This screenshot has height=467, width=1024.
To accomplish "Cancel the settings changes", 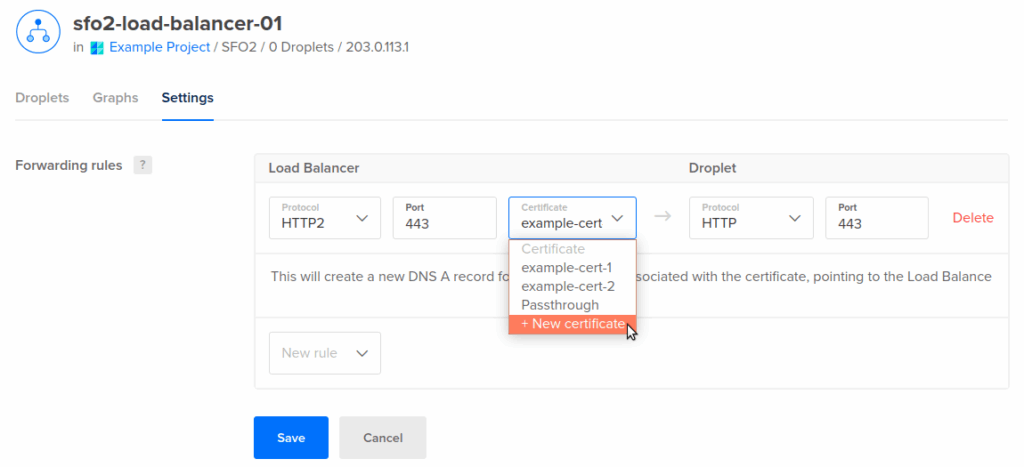I will 383,438.
